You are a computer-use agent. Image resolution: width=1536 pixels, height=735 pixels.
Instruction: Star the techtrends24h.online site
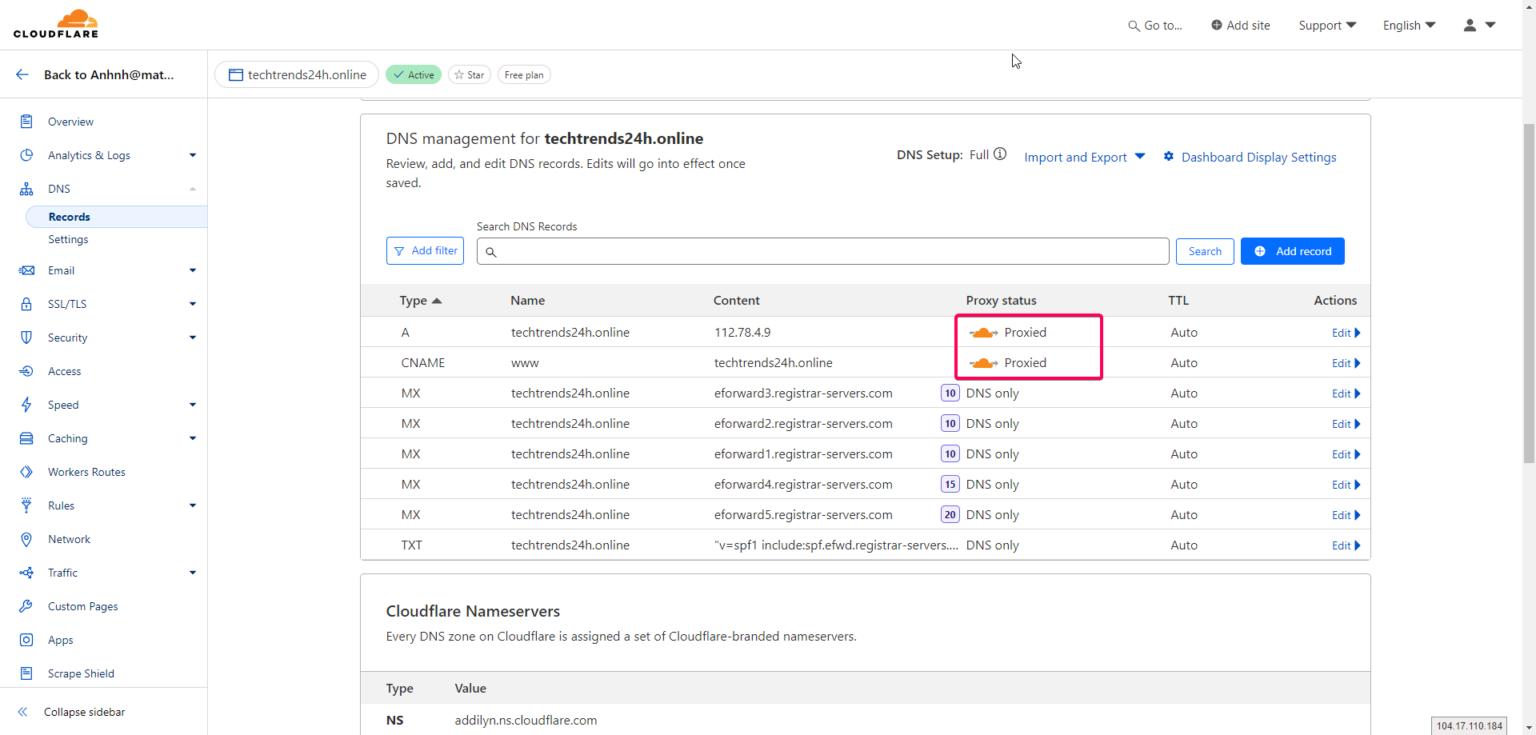pyautogui.click(x=469, y=74)
